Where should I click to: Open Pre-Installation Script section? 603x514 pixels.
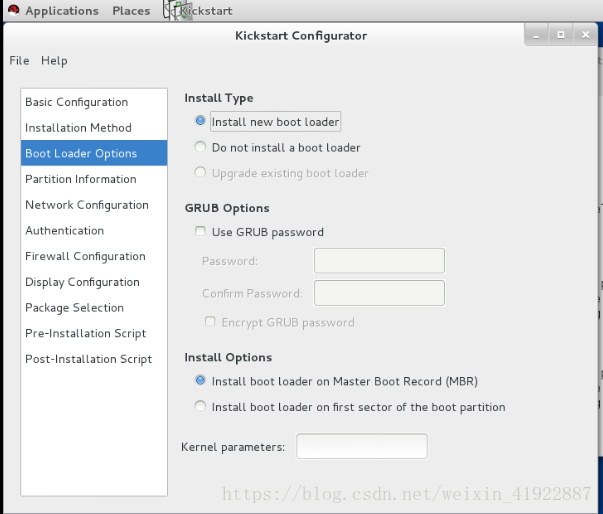[x=94, y=333]
